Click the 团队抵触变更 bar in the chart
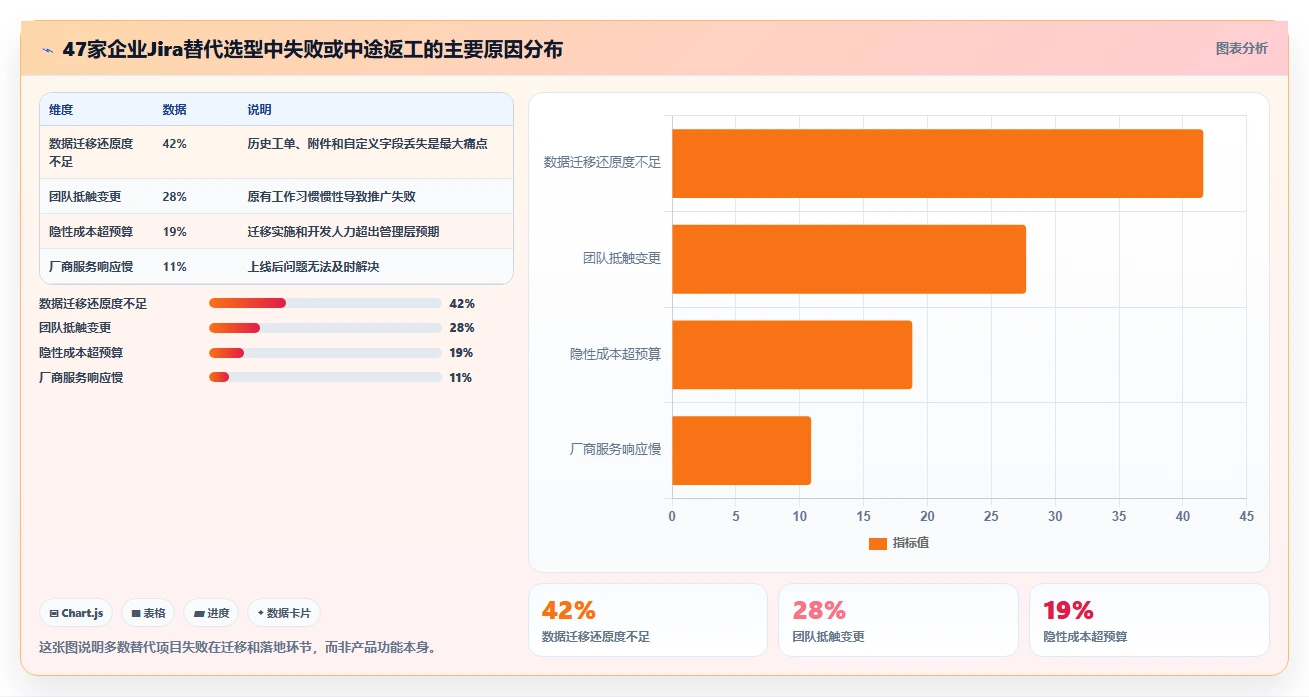Image resolution: width=1309 pixels, height=697 pixels. point(849,259)
